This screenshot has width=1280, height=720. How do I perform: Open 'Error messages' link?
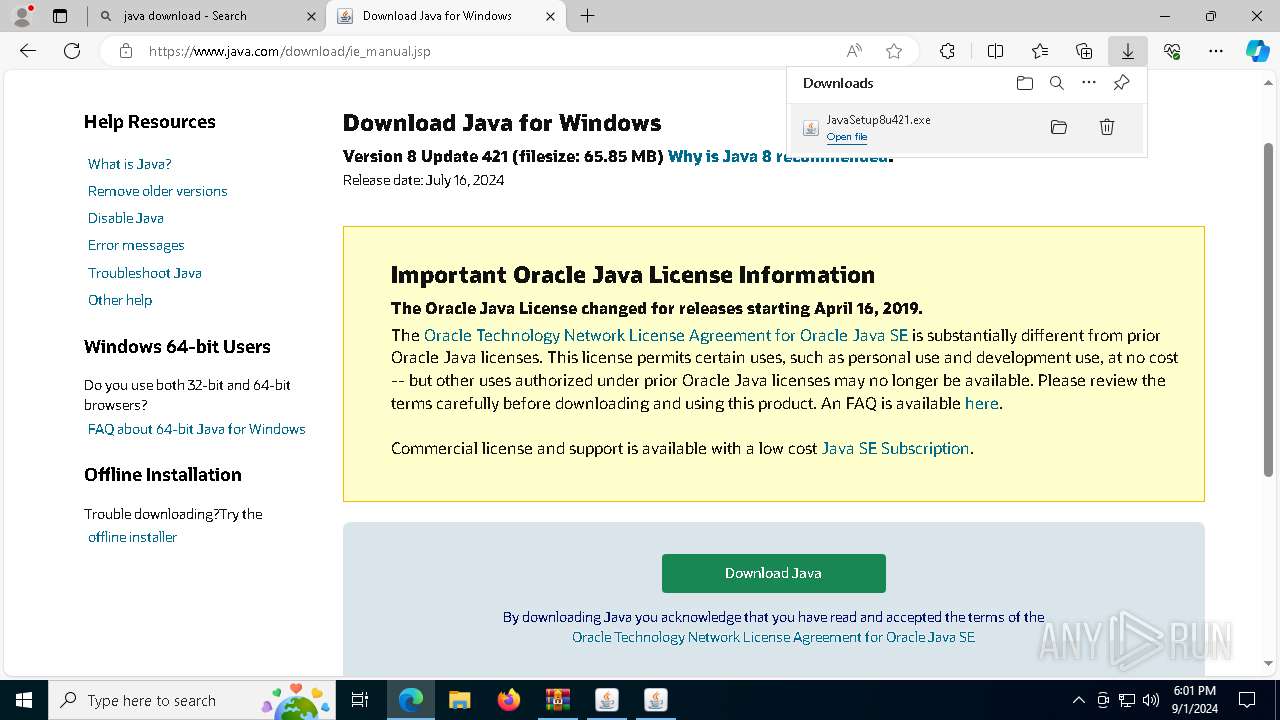click(x=136, y=245)
